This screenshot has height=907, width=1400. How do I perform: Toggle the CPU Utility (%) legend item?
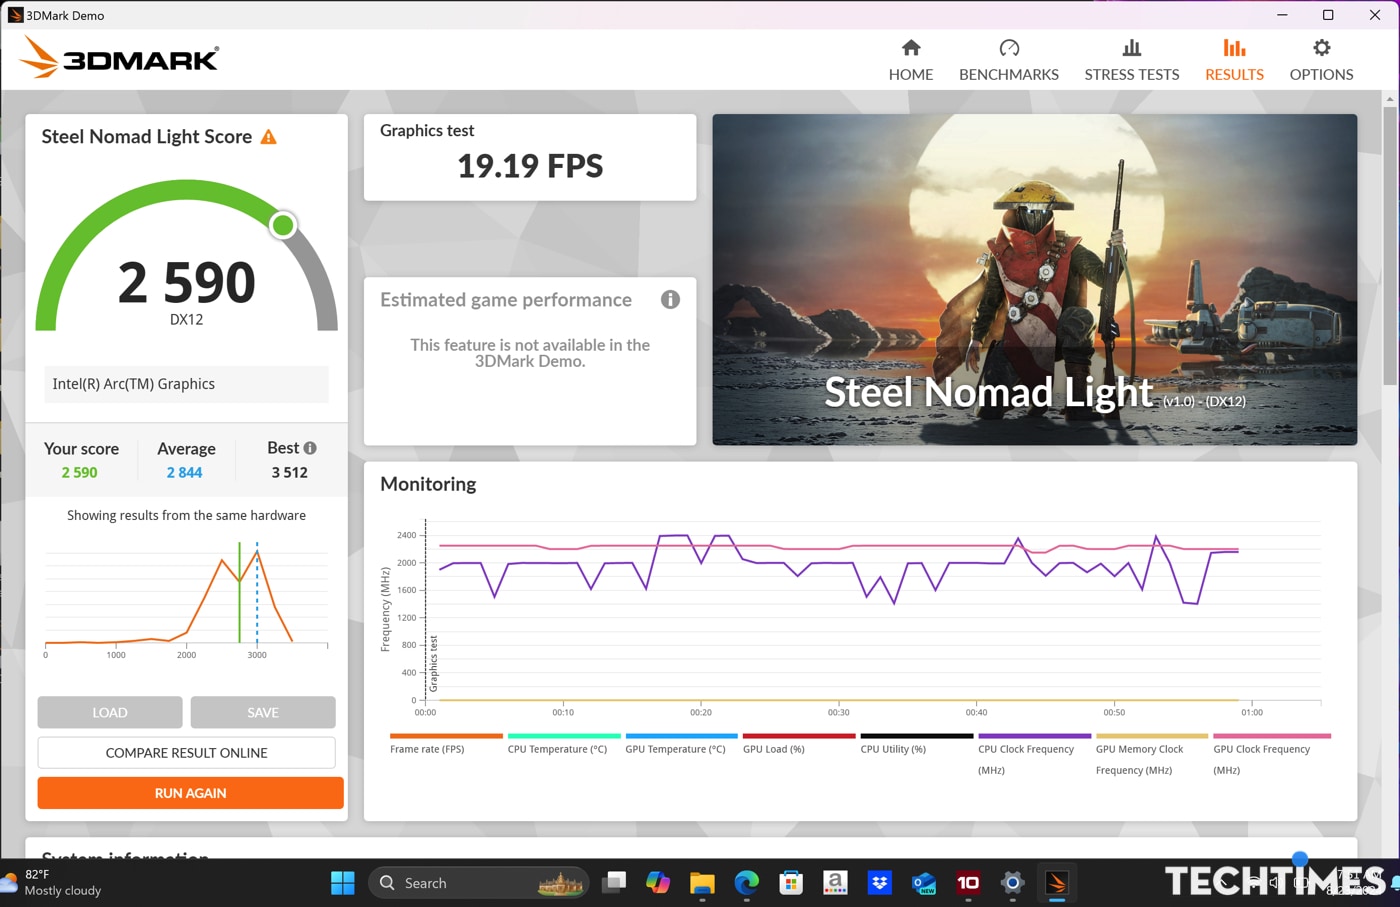coord(916,744)
